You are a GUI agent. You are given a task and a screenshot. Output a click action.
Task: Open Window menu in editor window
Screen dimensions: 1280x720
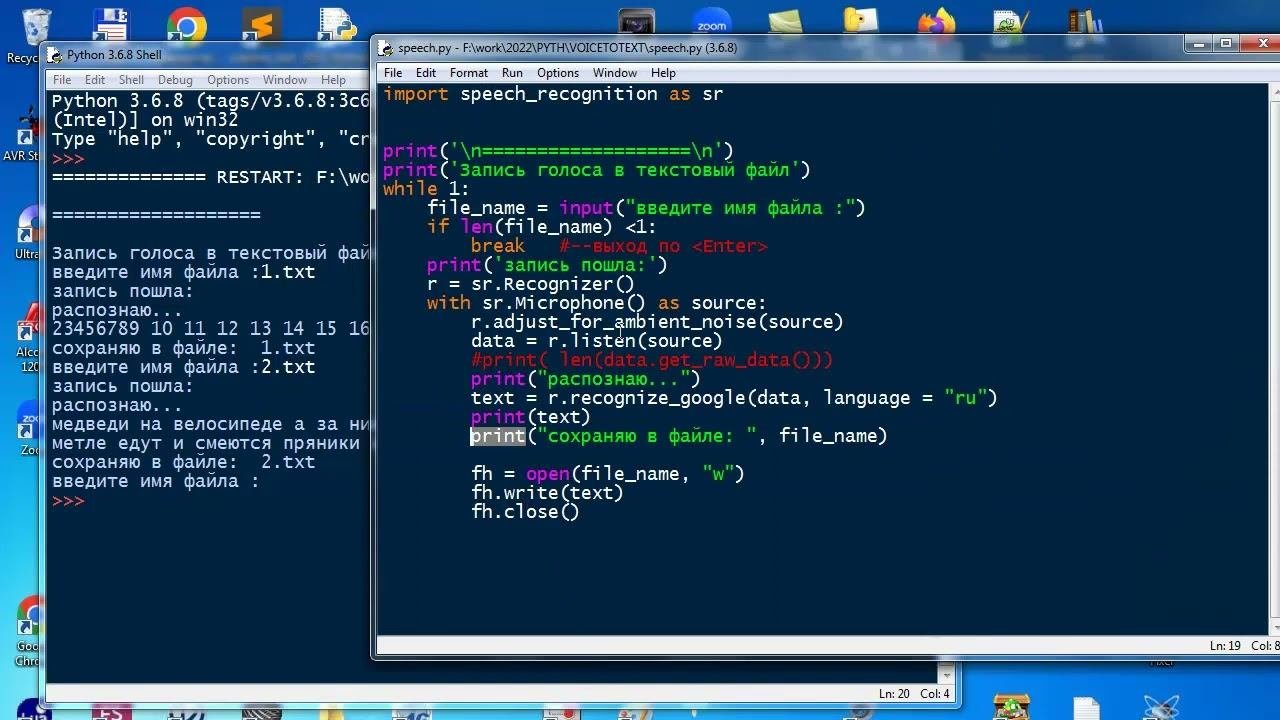[615, 73]
